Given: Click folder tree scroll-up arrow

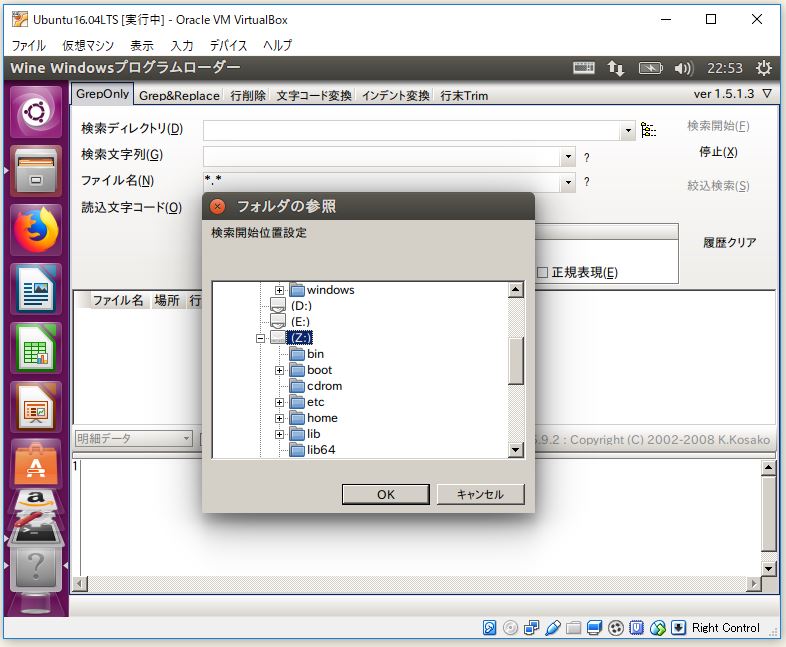Looking at the screenshot, I should 516,290.
